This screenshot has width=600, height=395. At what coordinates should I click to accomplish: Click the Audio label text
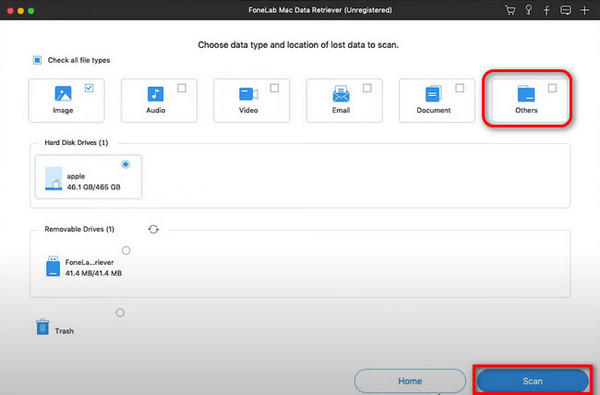156,110
